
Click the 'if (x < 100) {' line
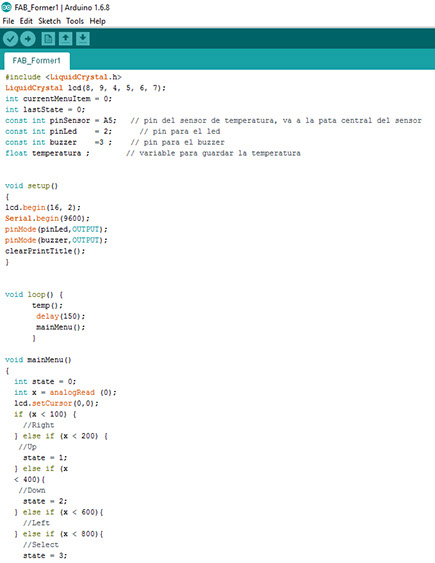(x=45, y=414)
